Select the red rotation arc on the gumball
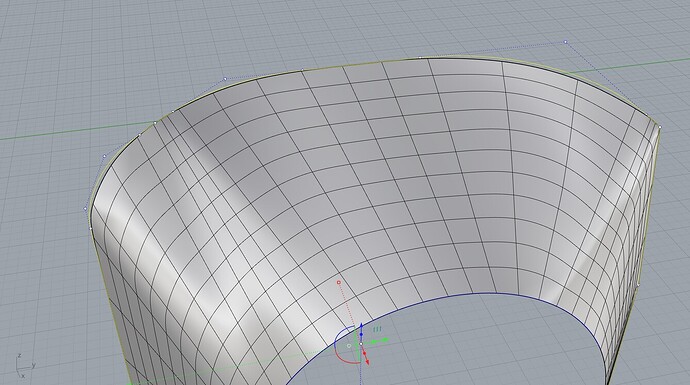690x385 pixels. [x=344, y=360]
